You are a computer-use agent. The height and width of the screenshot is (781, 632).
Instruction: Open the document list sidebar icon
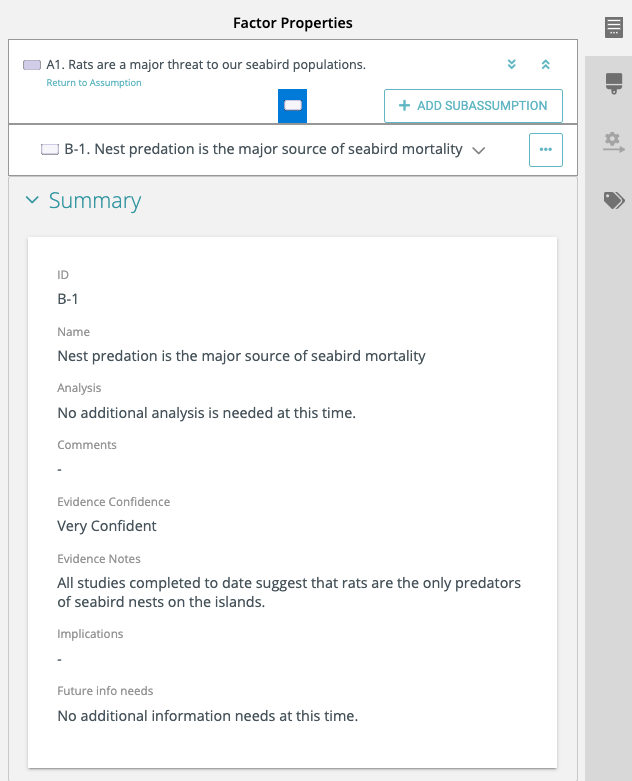pyautogui.click(x=614, y=27)
